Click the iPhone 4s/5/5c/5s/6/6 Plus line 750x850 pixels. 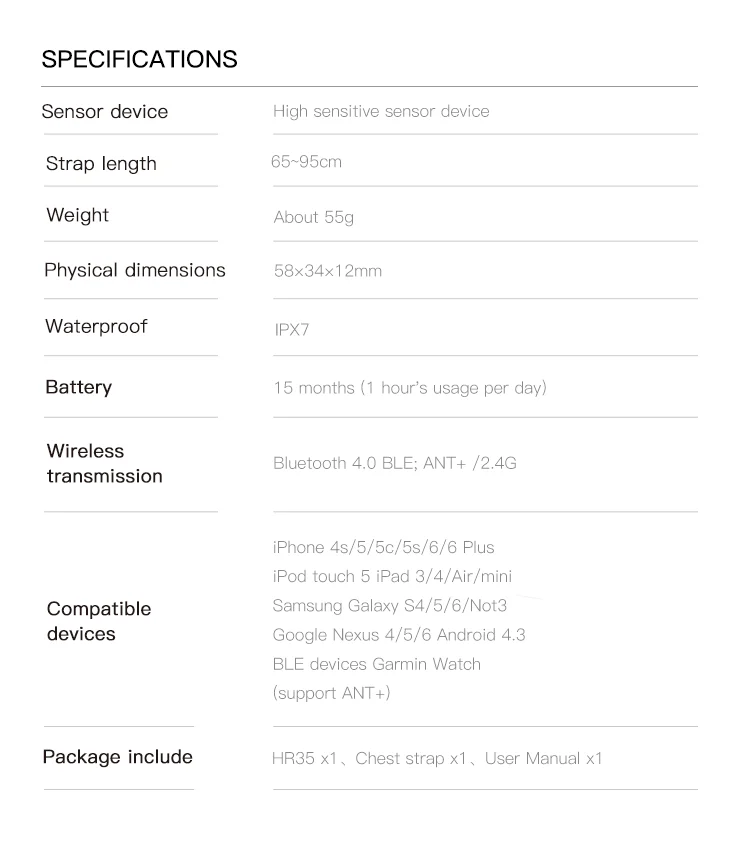tap(383, 548)
